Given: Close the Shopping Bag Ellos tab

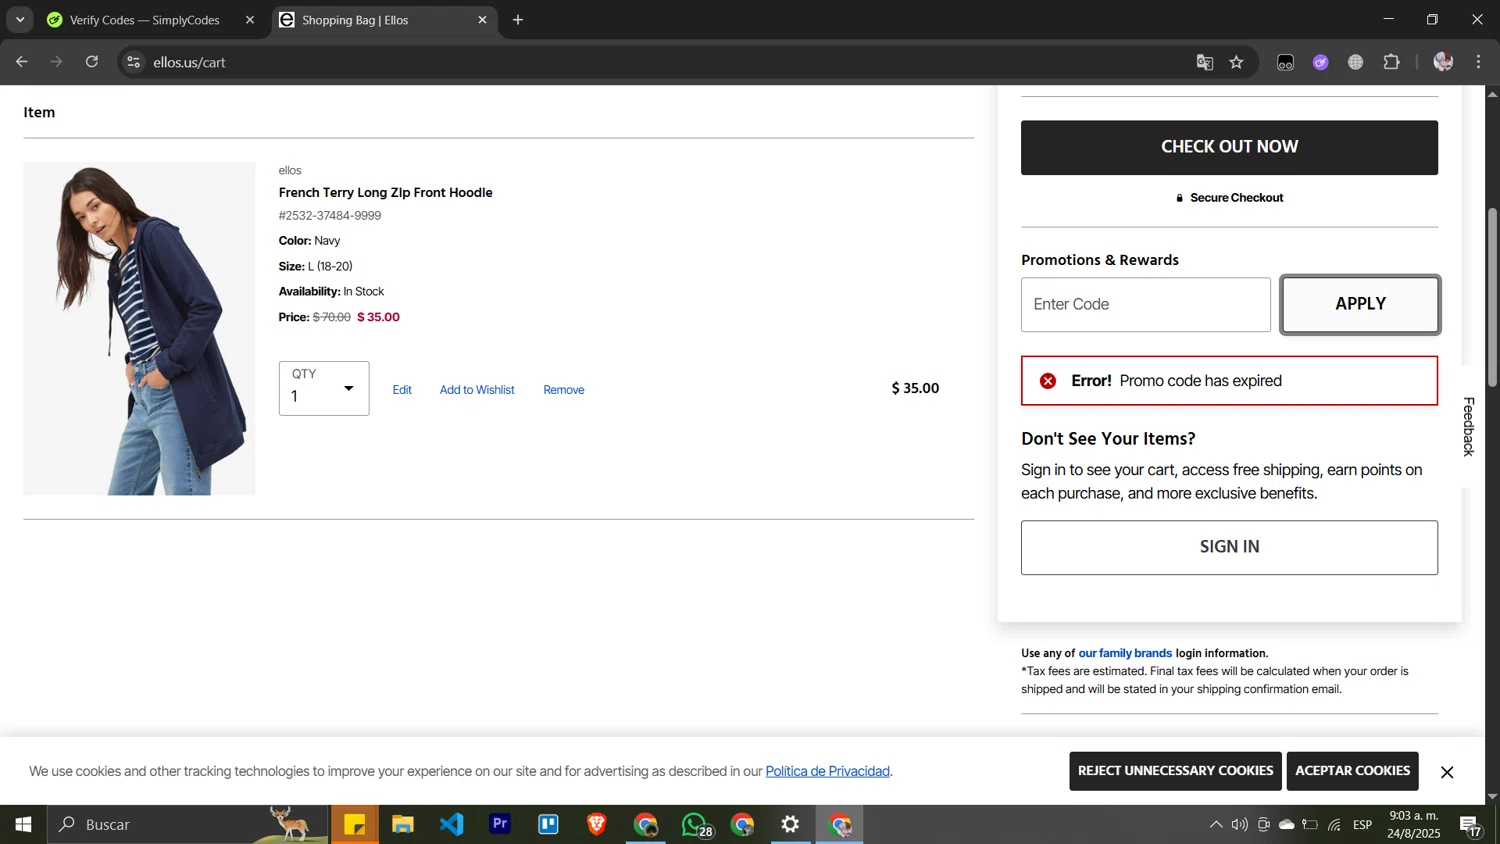Looking at the screenshot, I should (482, 20).
